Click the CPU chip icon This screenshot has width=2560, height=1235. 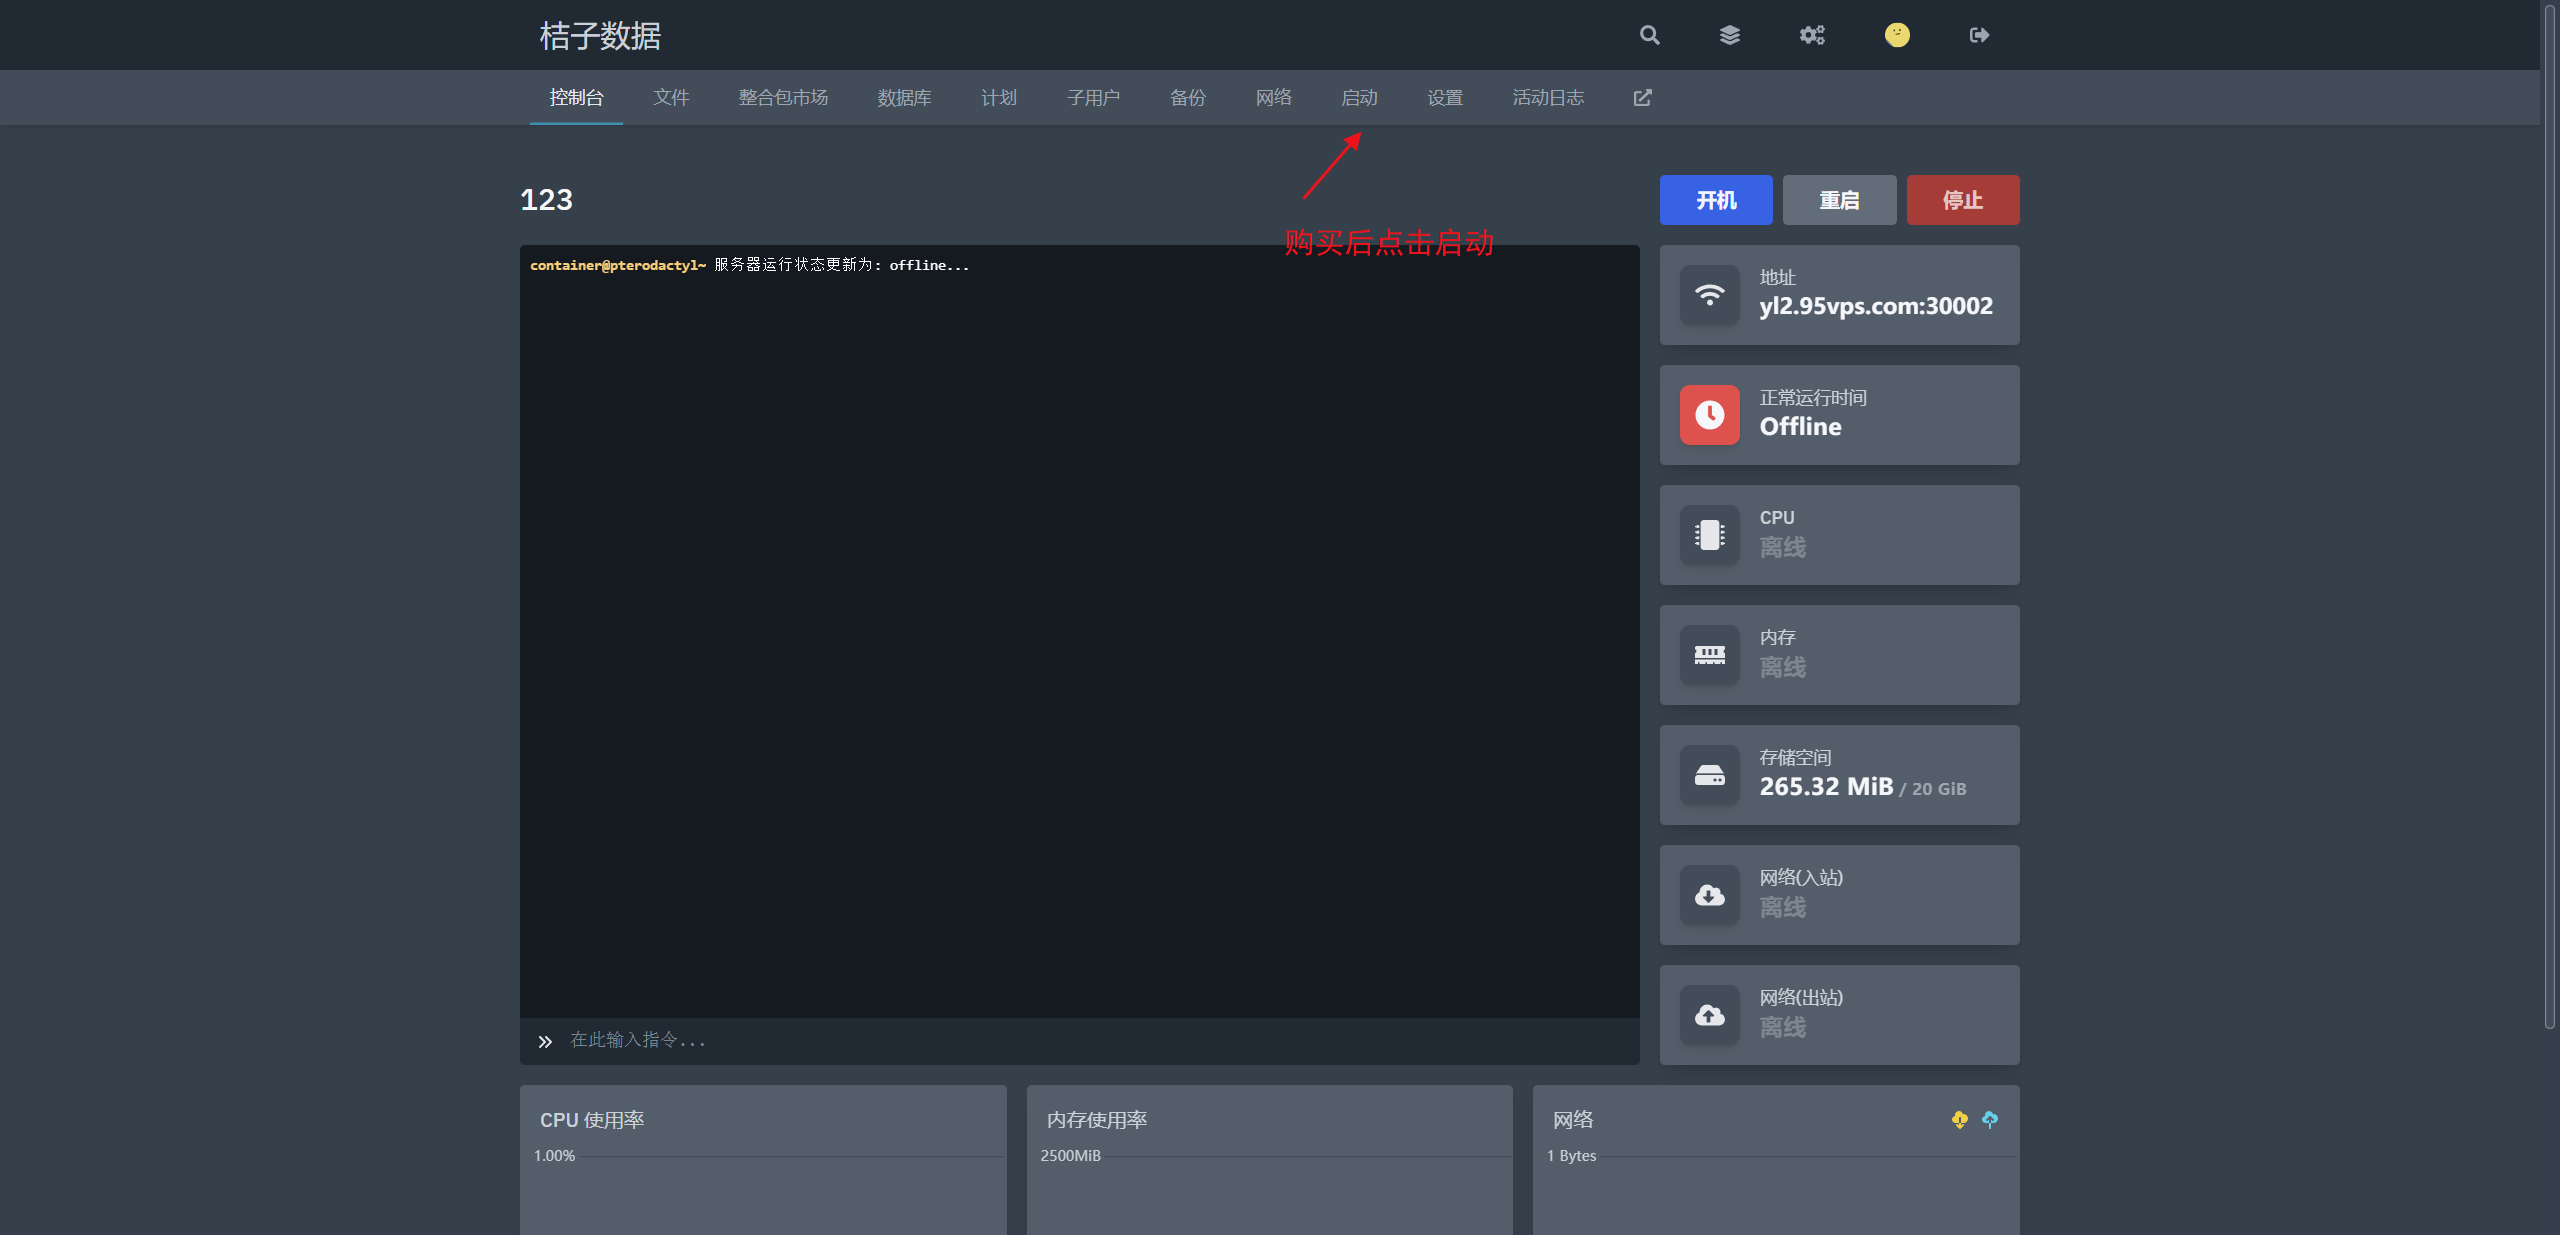(1710, 535)
